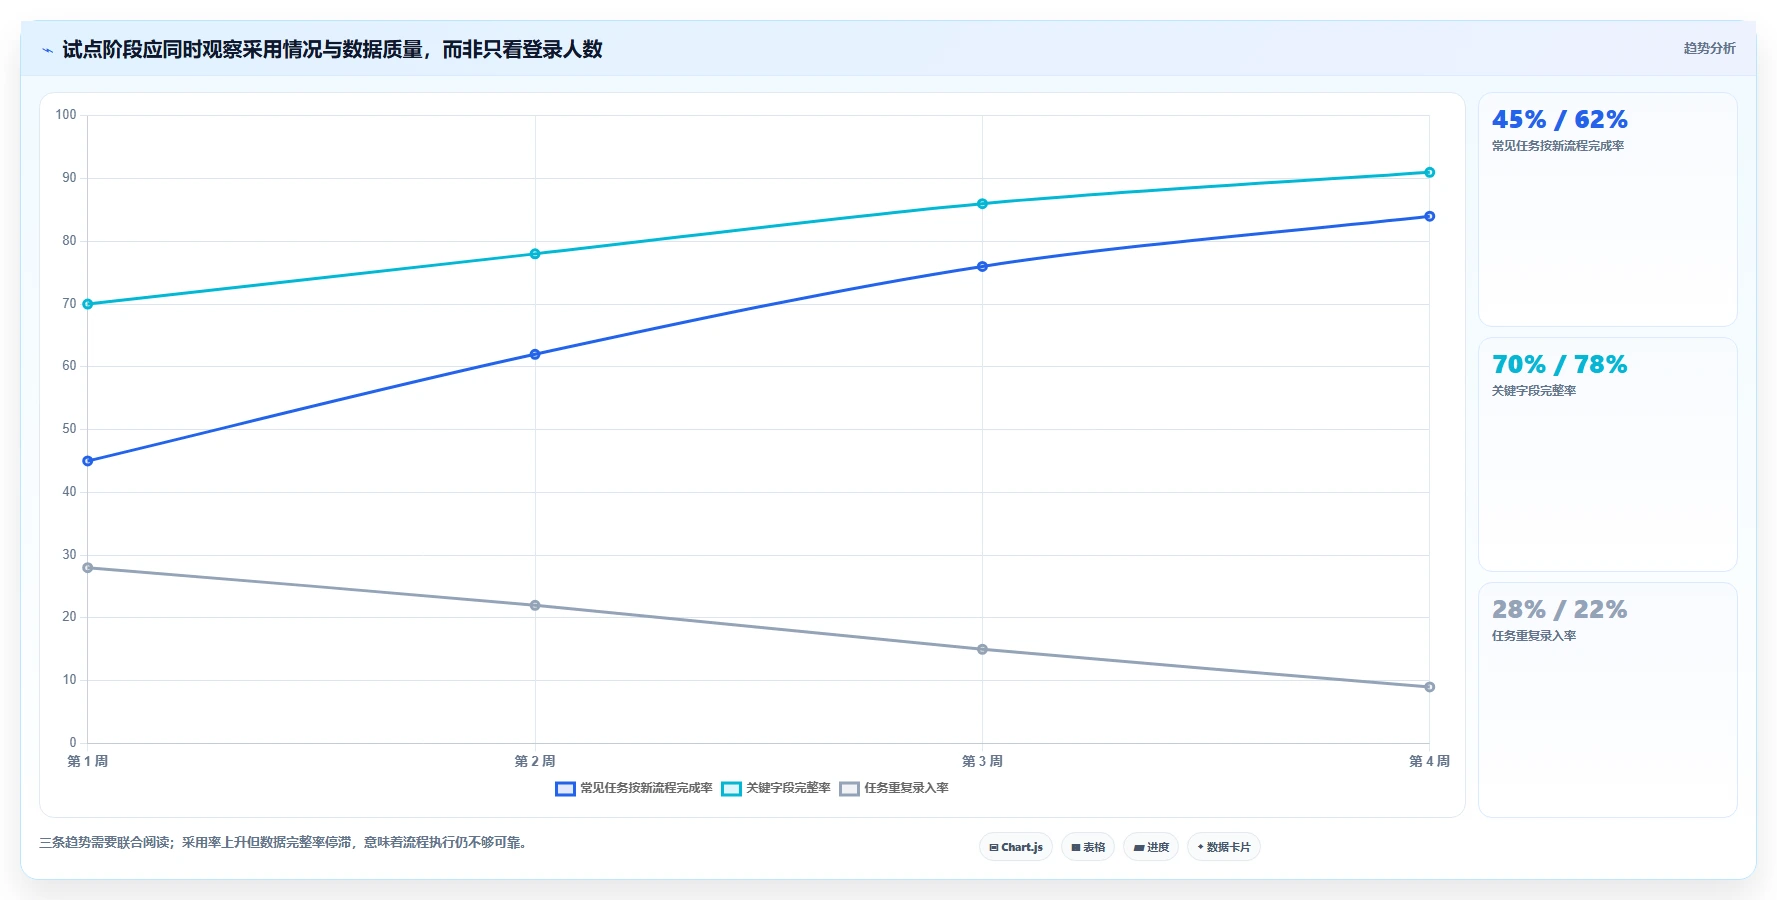Viewport: 1777px width, 900px height.
Task: Click the 45% / 62% KPI value
Action: tap(1559, 120)
